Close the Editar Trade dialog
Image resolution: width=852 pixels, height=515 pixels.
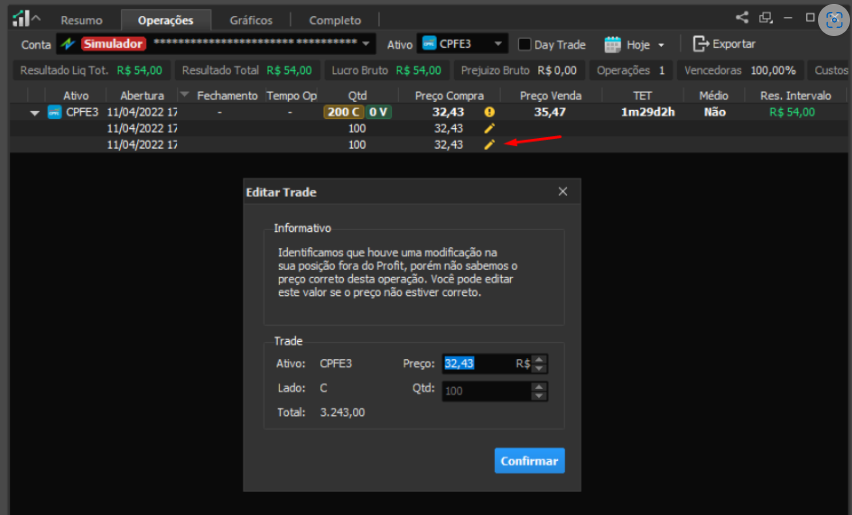(x=563, y=192)
